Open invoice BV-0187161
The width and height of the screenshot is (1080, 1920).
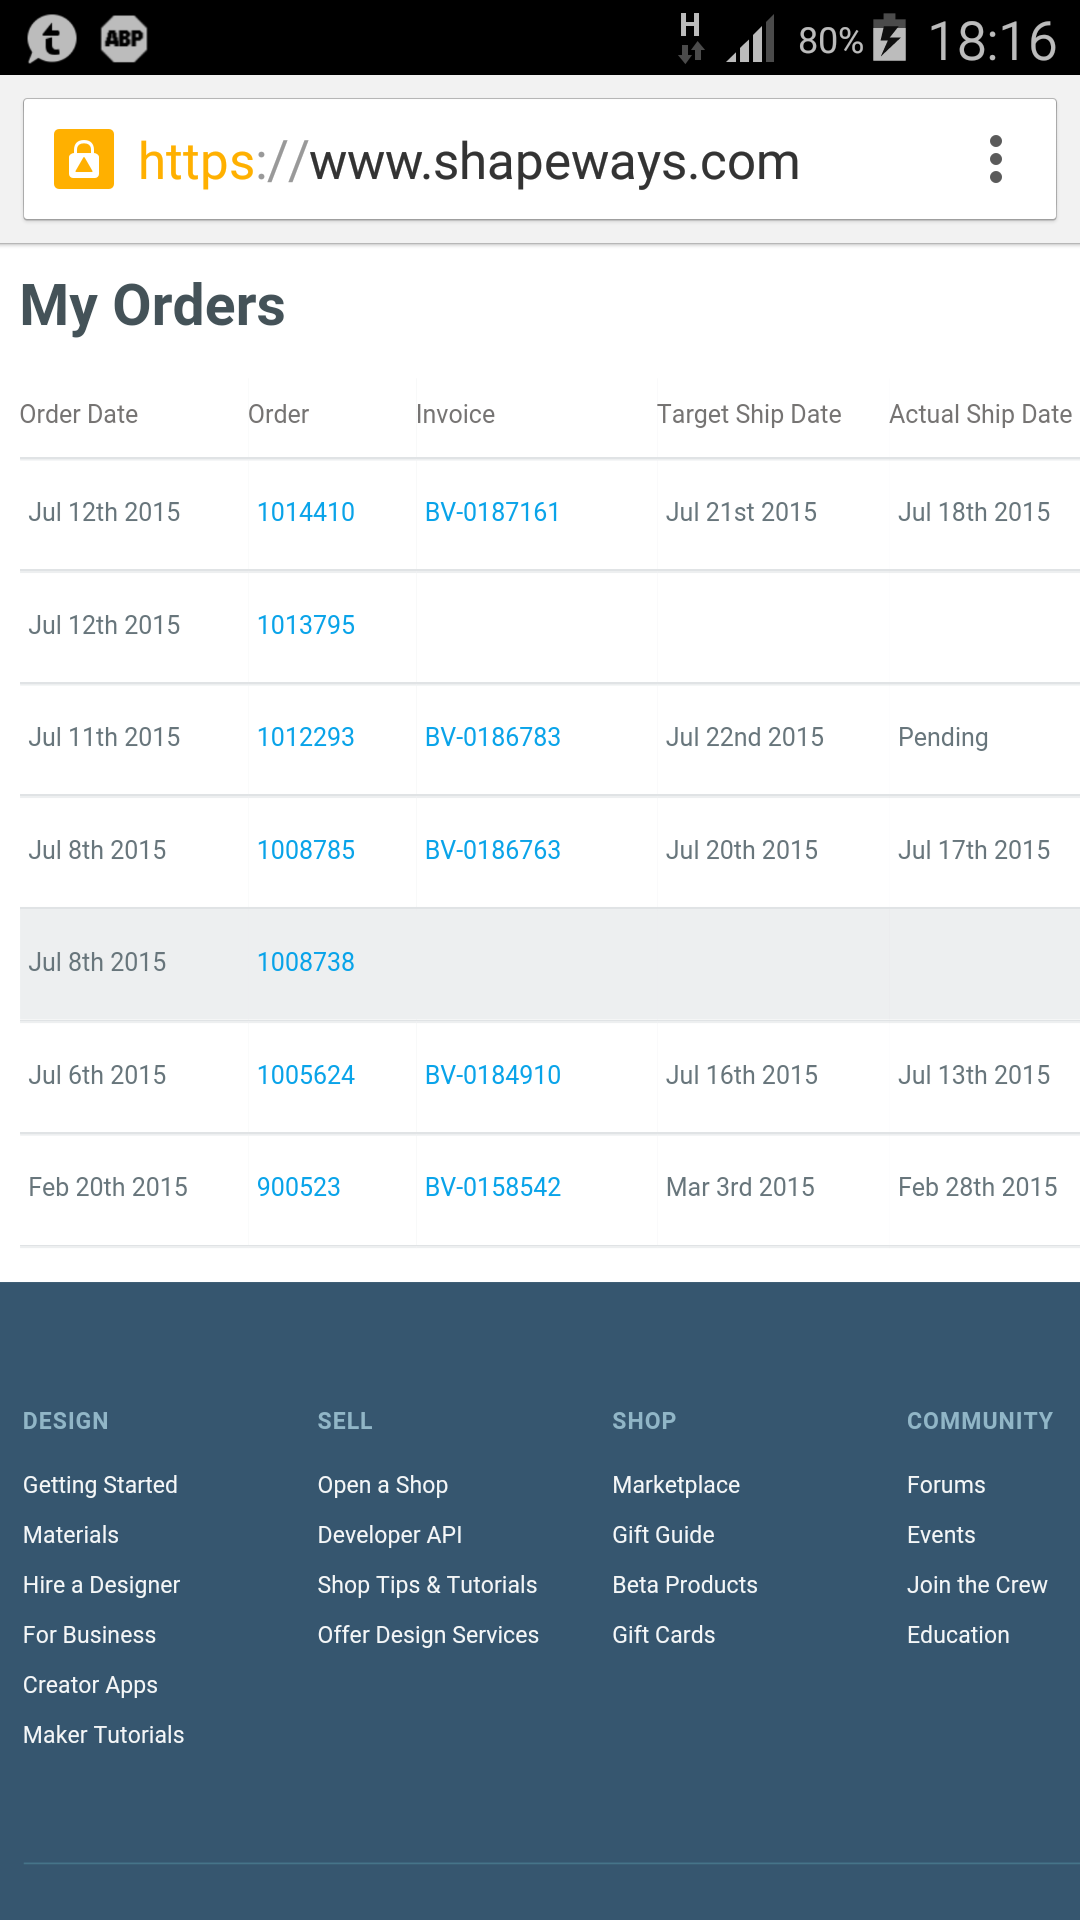click(x=492, y=512)
